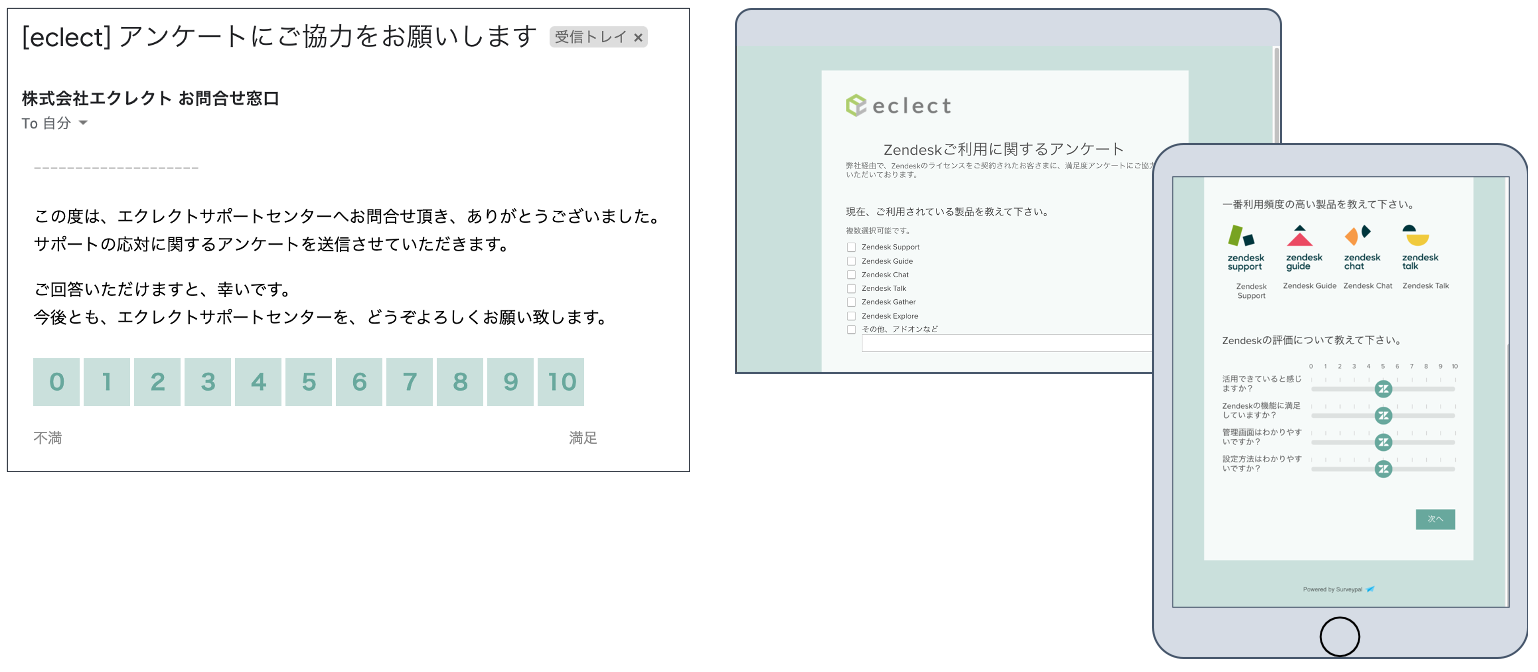Viewport: 1538px width, 672px height.
Task: Choose the Zendesk Guide product icon
Action: point(1304,249)
